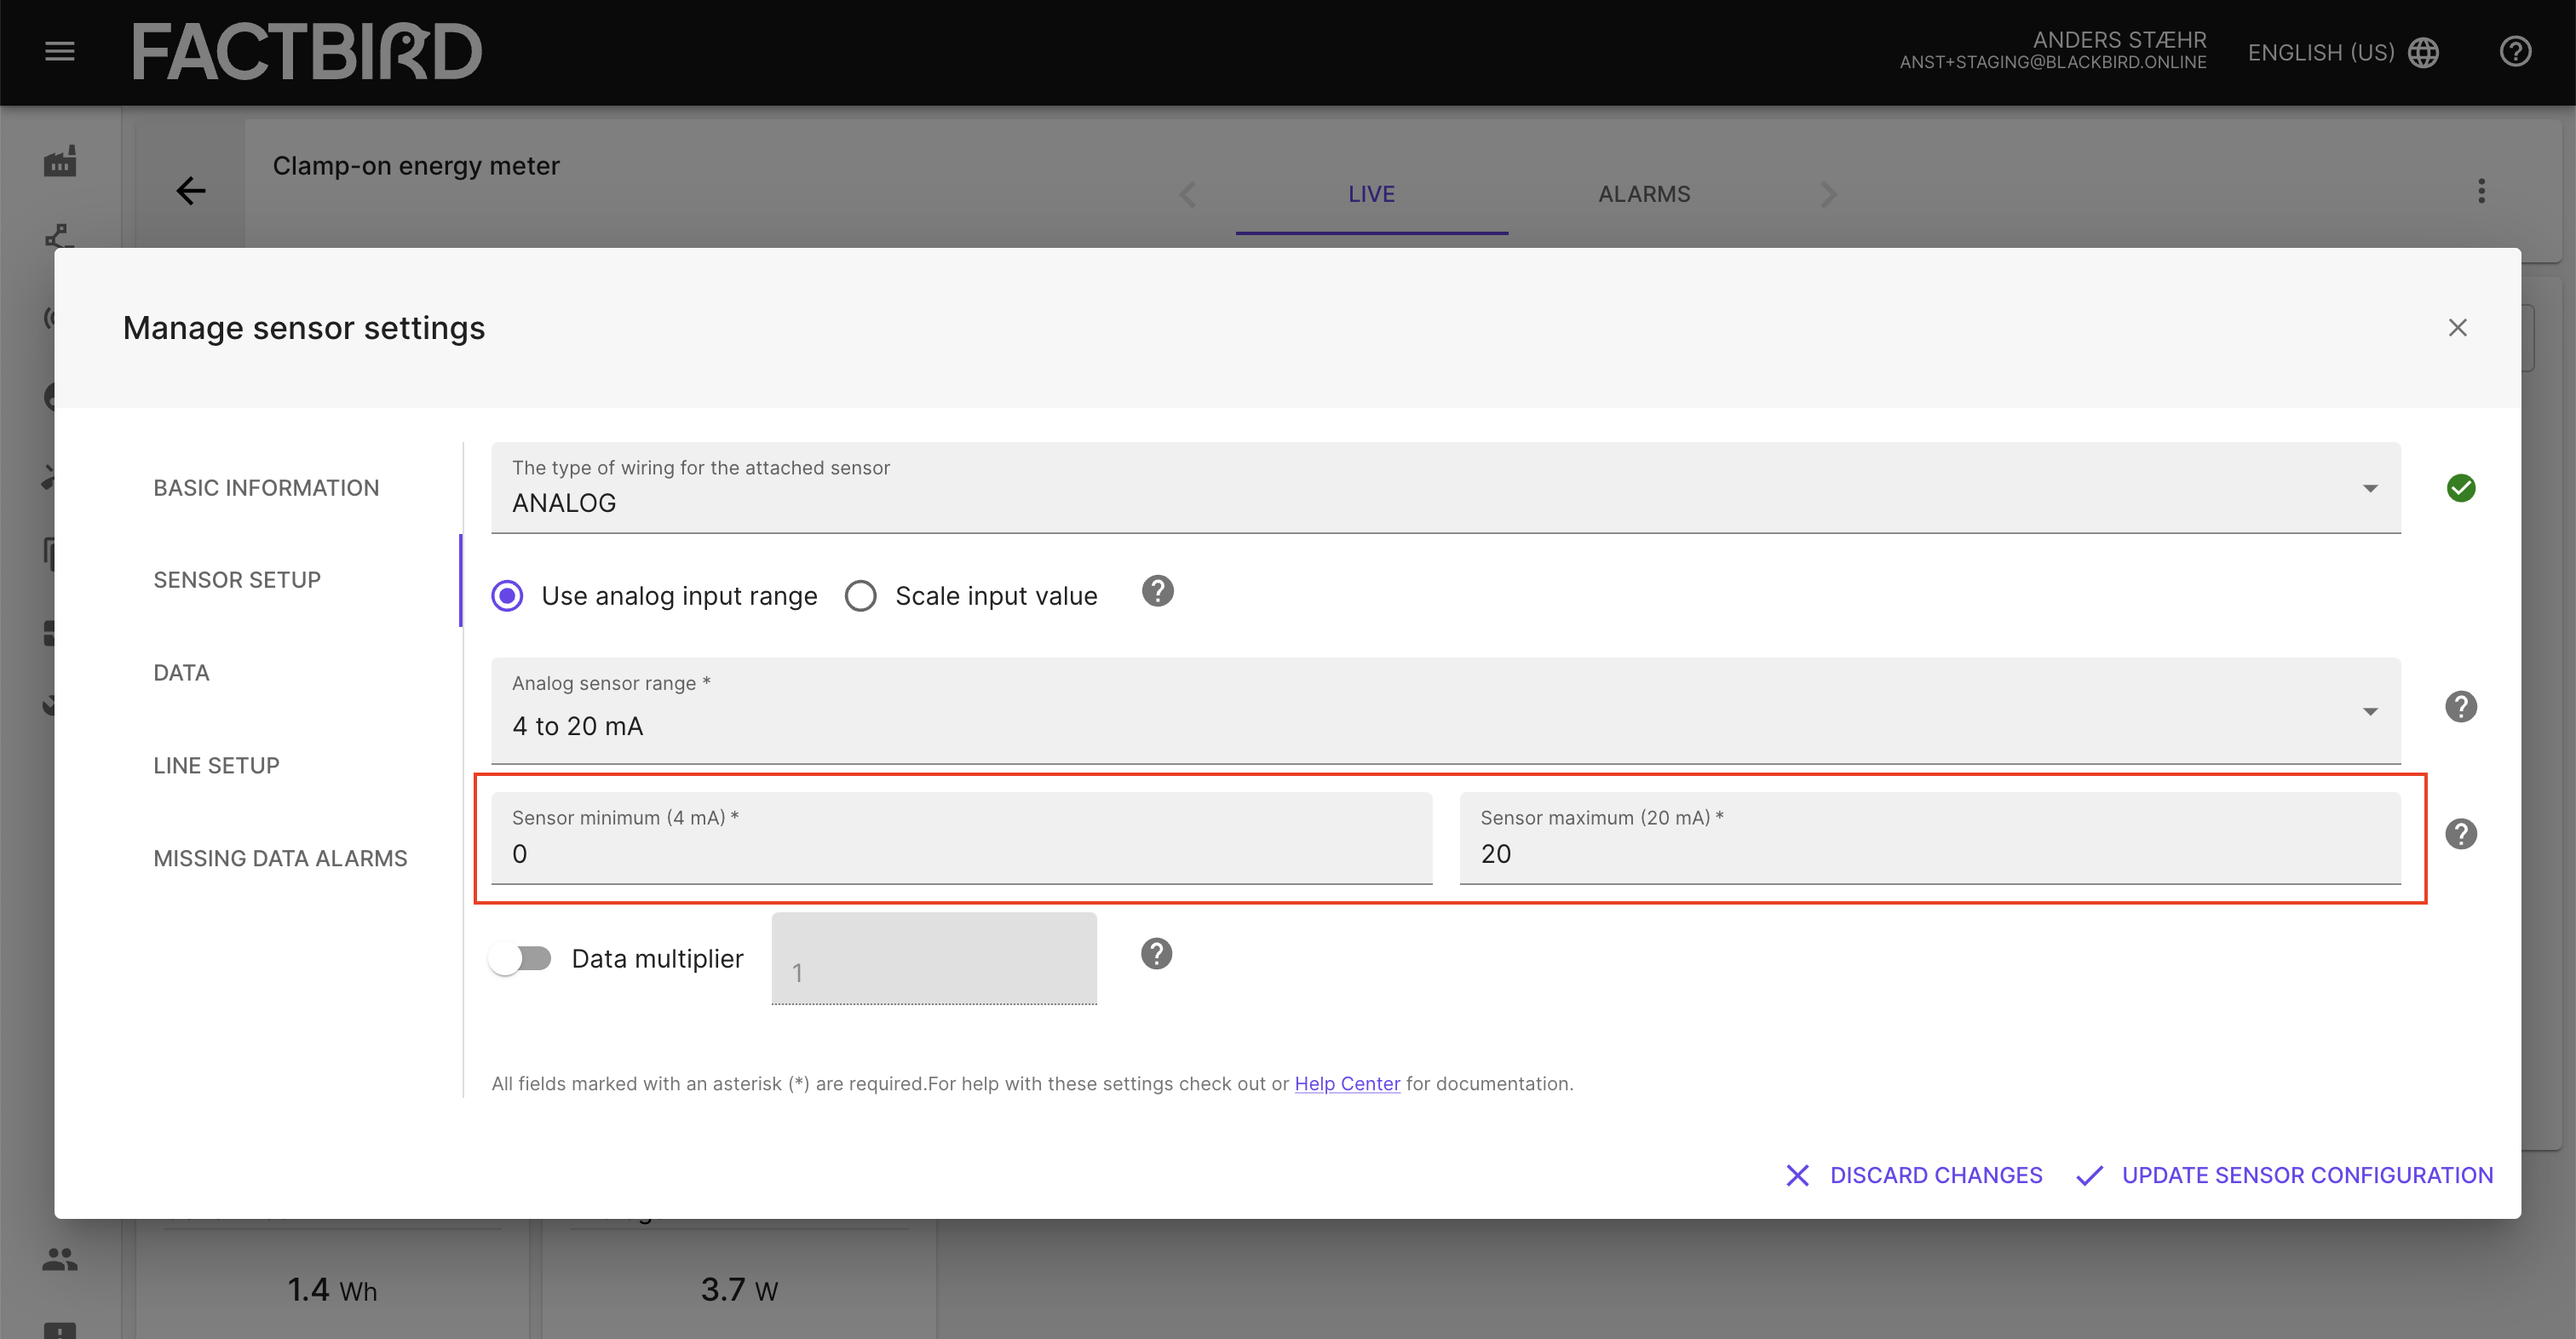
Task: Switch to the ALARMS tab
Action: [x=1644, y=194]
